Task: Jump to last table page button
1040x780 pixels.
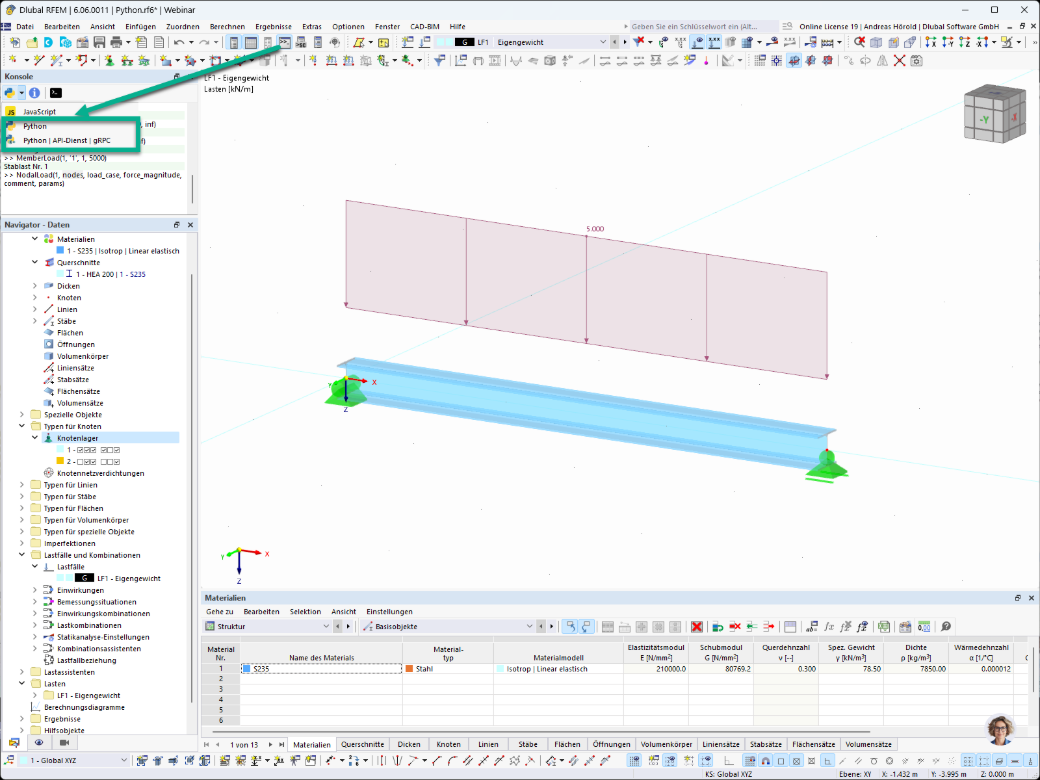Action: tap(282, 744)
